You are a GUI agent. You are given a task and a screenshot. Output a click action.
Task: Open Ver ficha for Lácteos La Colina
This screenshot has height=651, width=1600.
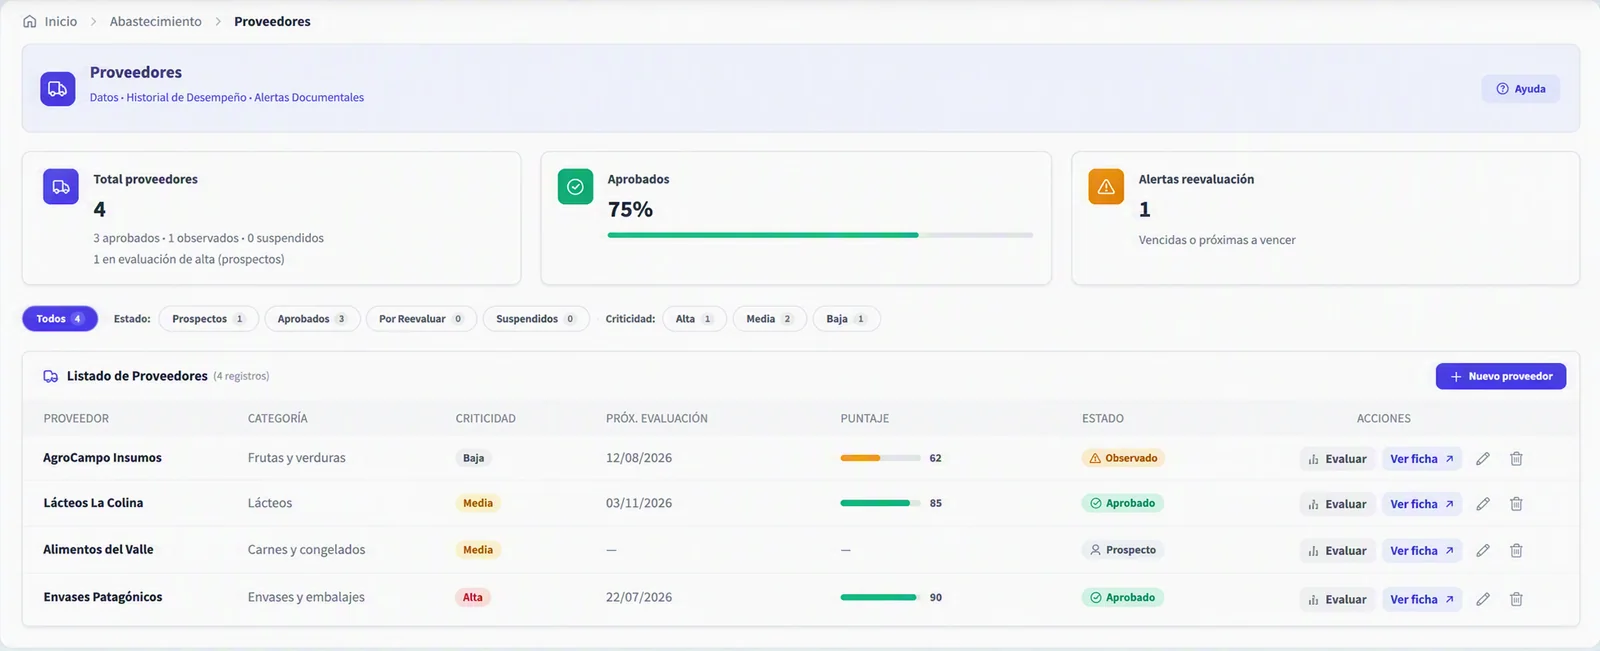coord(1422,504)
